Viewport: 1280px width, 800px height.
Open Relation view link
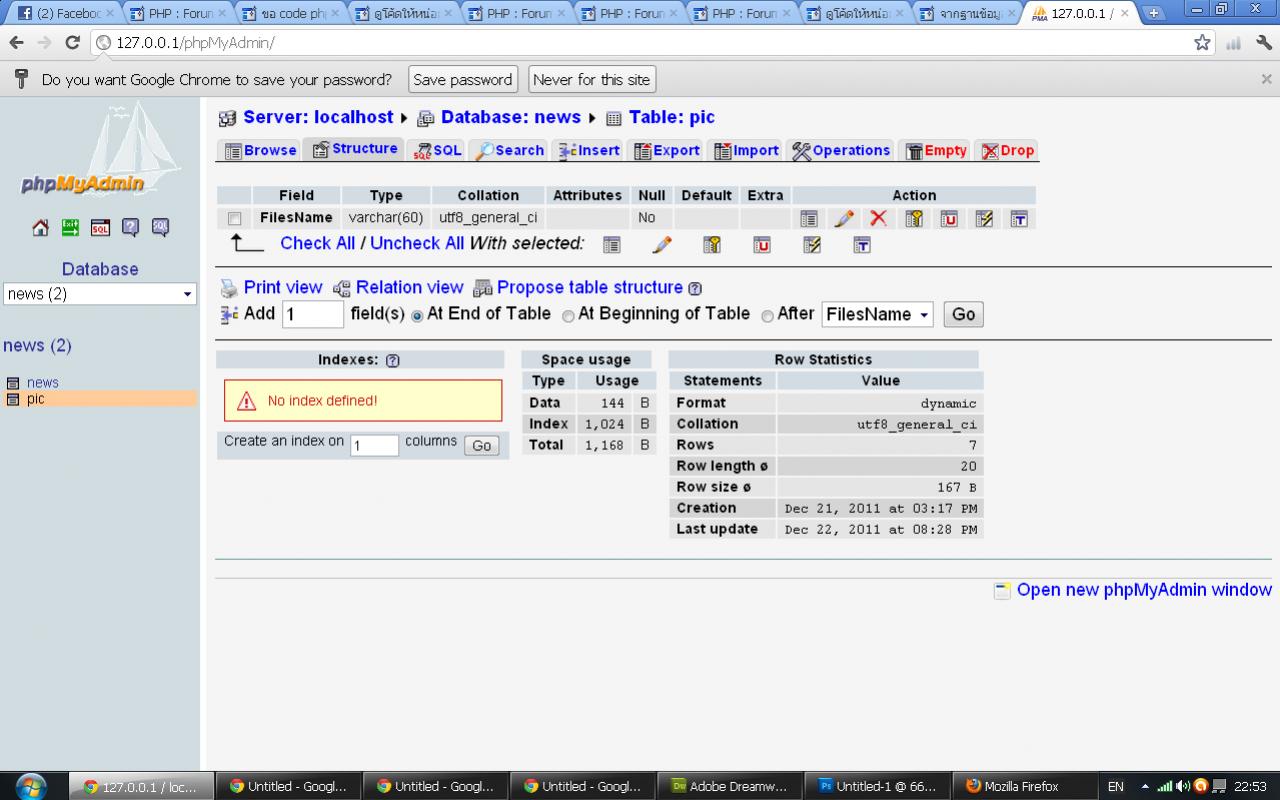(x=410, y=287)
